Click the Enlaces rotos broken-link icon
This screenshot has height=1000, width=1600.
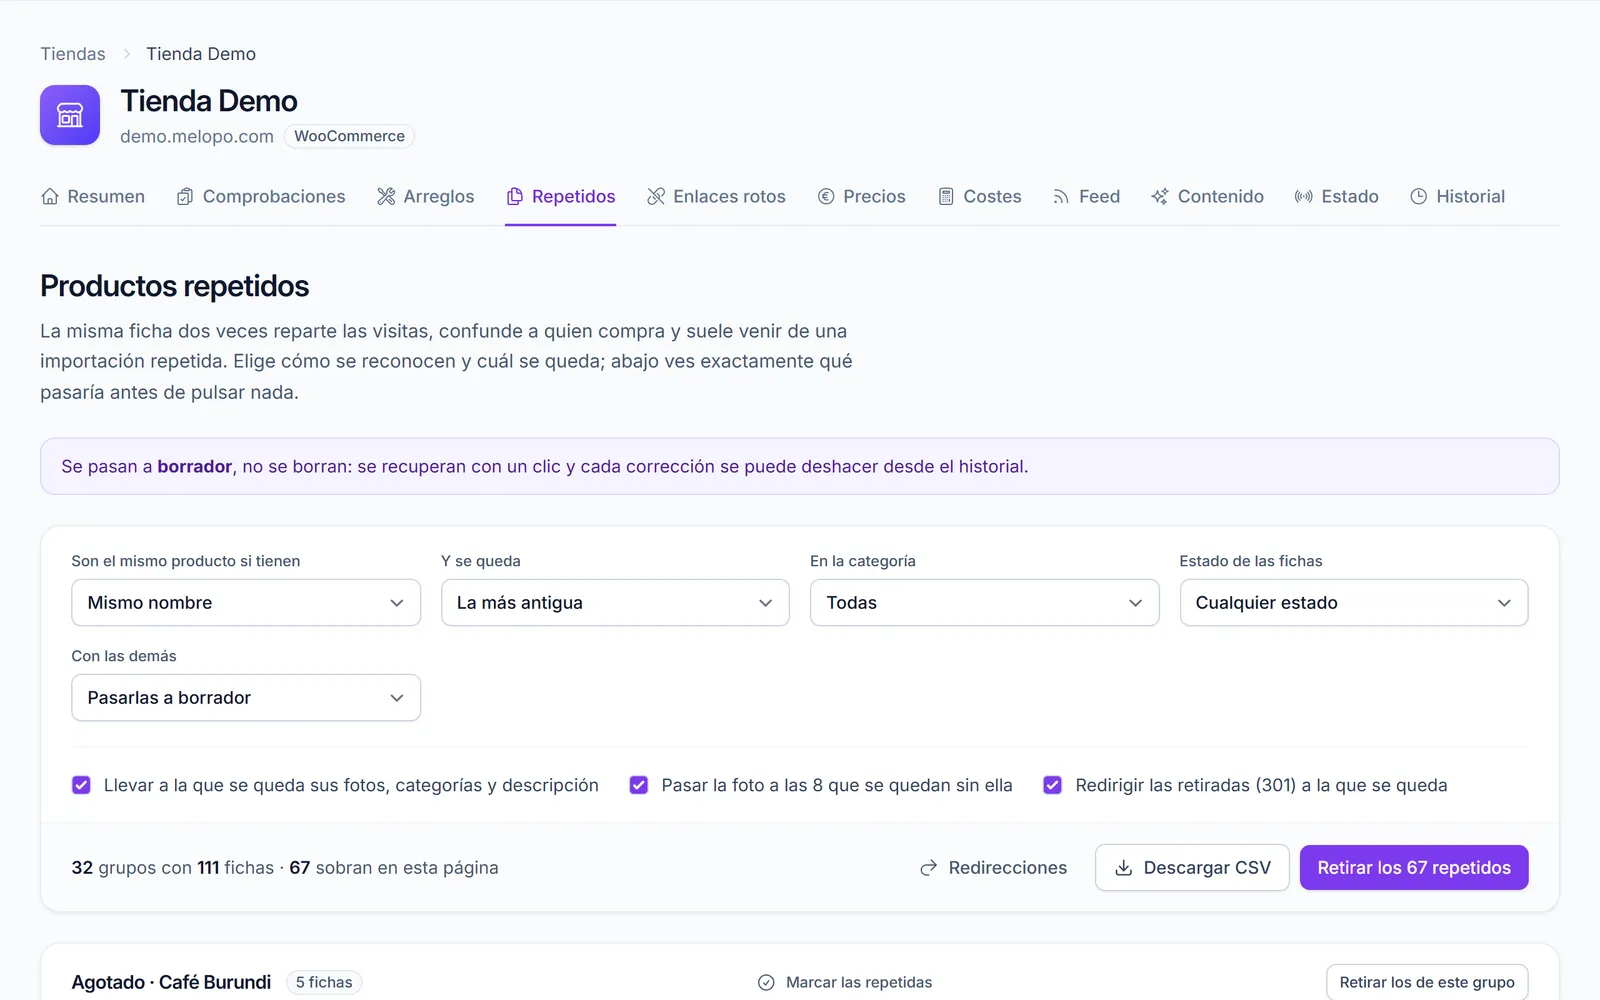(656, 197)
